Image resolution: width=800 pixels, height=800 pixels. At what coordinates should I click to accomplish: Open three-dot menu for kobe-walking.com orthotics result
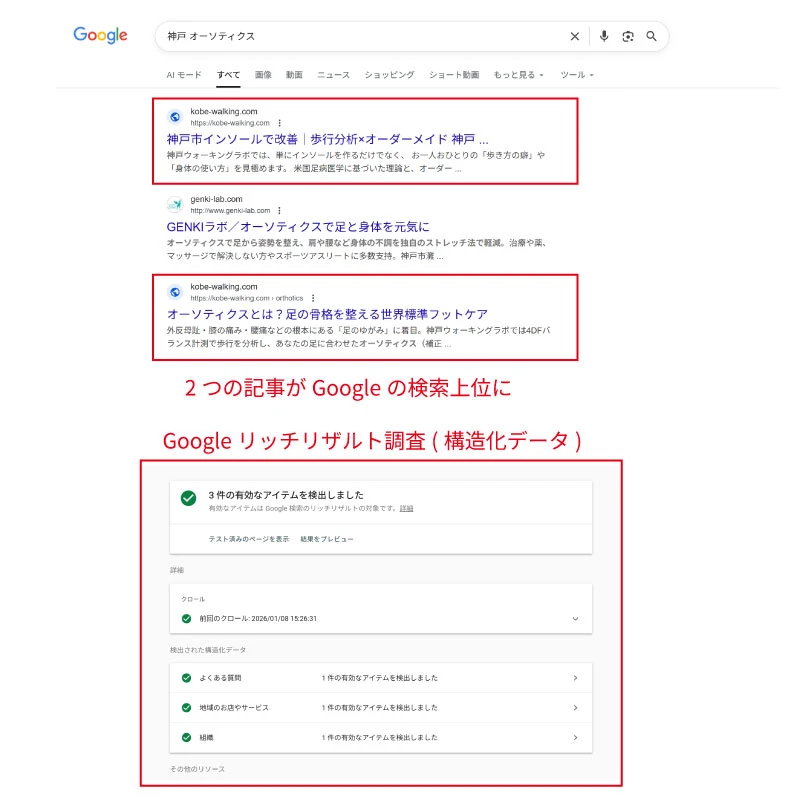[x=313, y=298]
